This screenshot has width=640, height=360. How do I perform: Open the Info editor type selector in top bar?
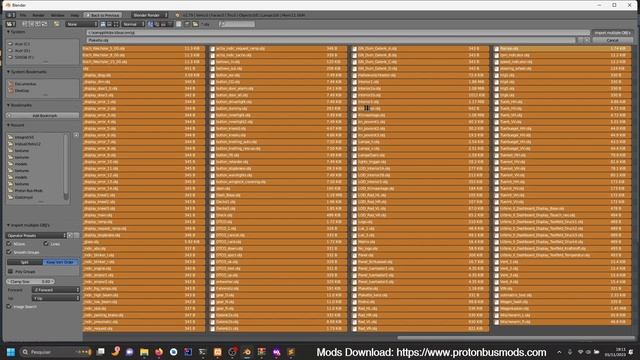11,15
